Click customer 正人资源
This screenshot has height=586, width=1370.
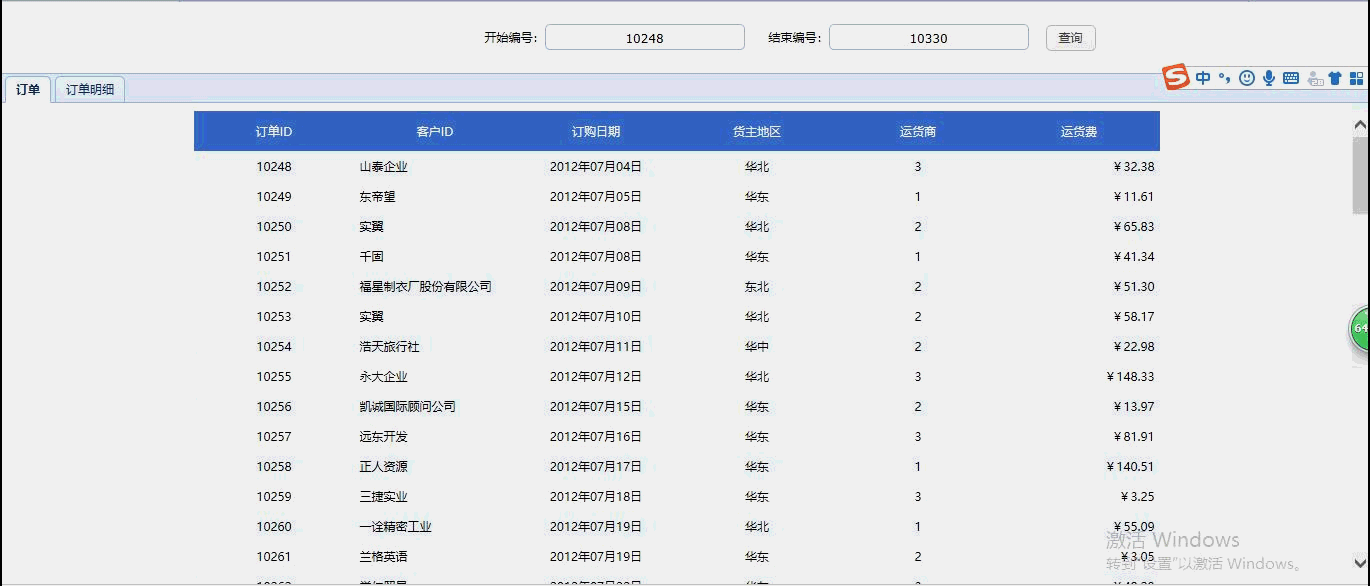[x=384, y=467]
